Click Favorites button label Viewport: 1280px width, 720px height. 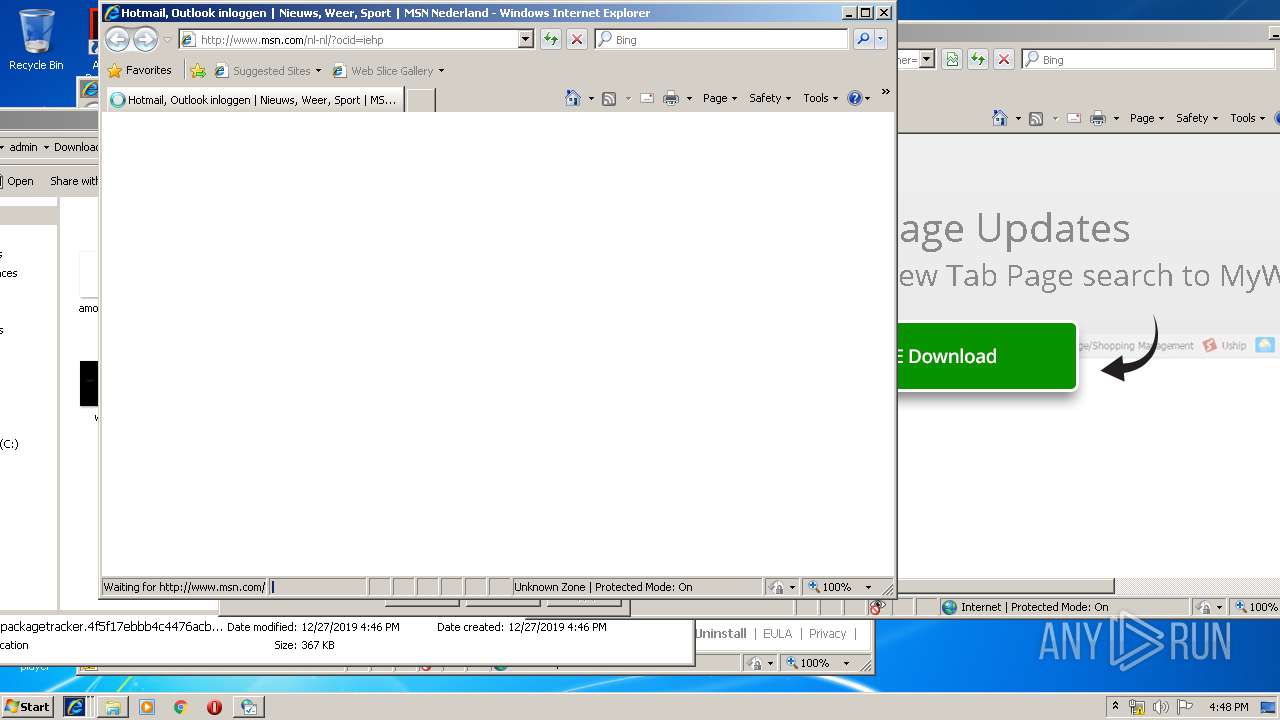point(149,70)
